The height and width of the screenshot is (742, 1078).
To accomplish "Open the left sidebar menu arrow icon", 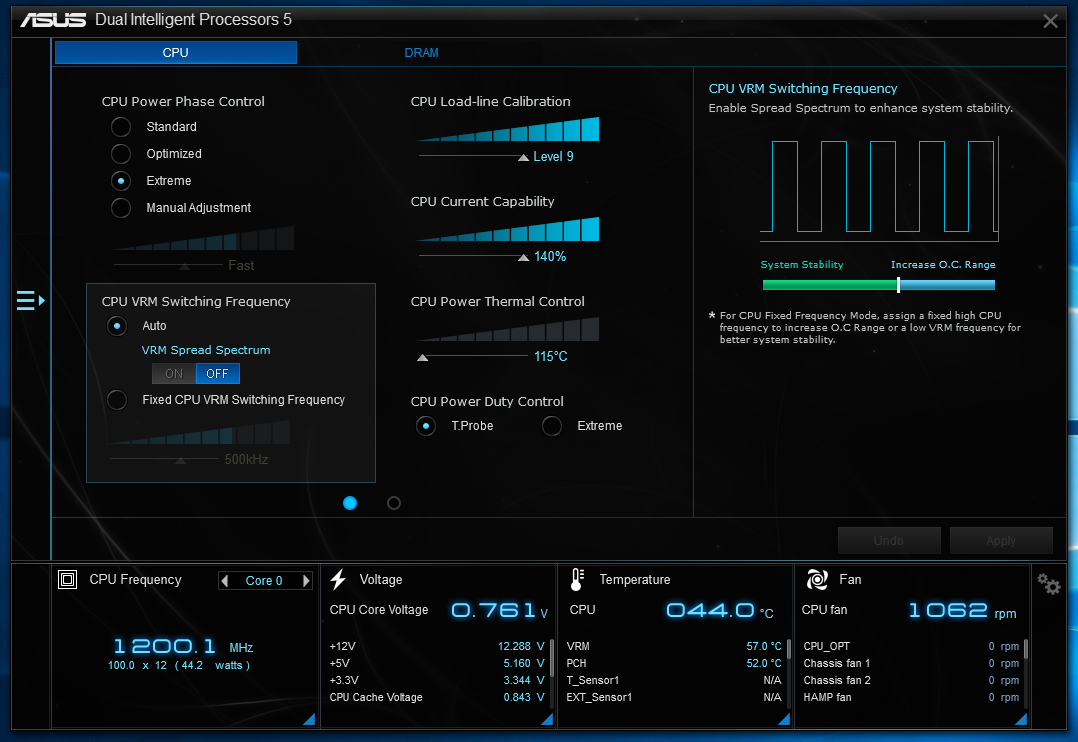I will coord(31,301).
